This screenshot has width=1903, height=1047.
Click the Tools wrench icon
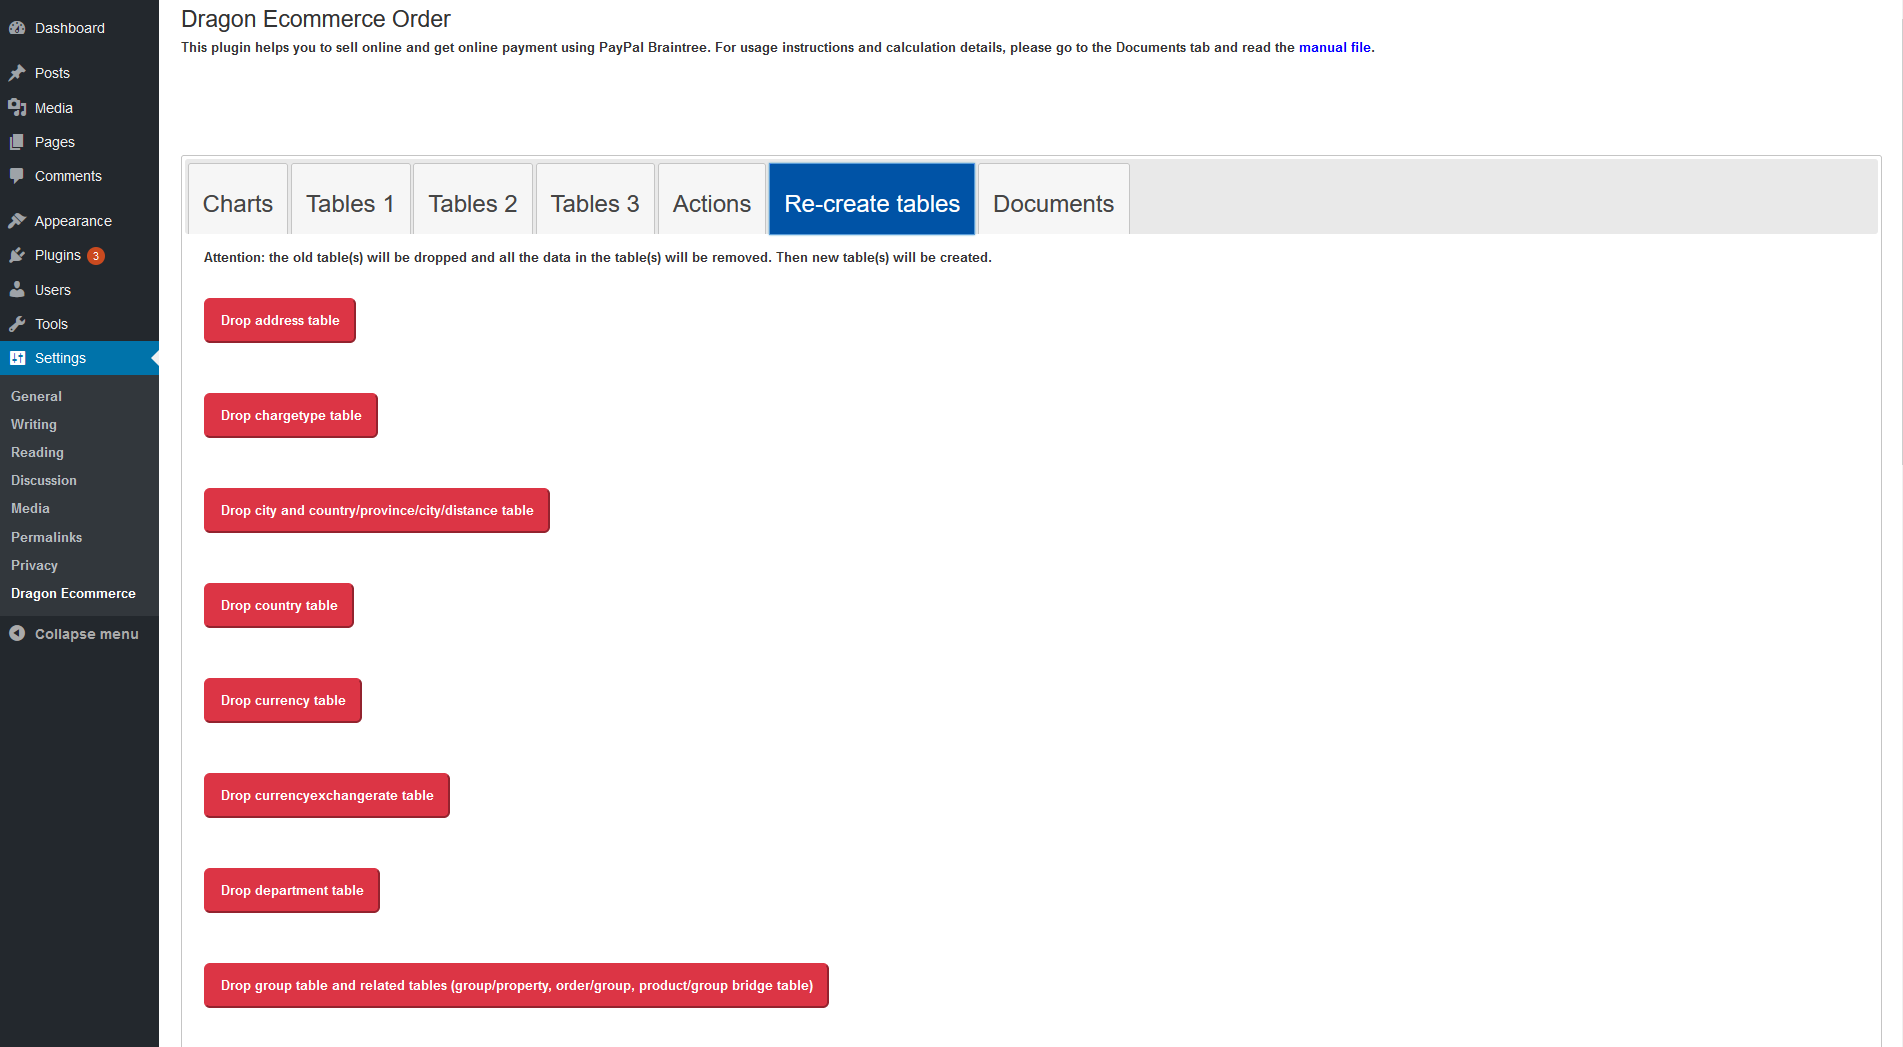coord(17,324)
